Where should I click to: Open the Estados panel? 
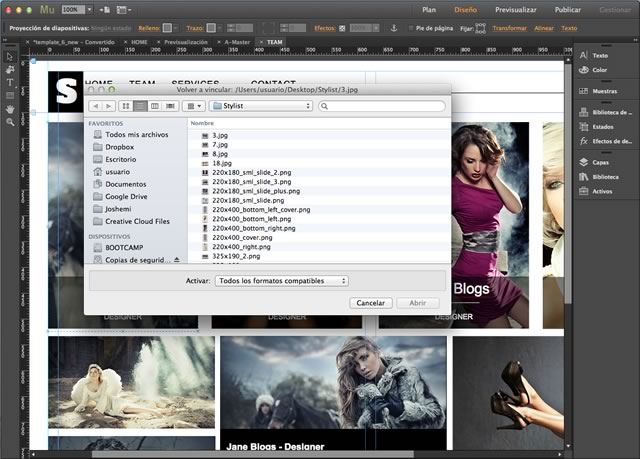pos(596,127)
